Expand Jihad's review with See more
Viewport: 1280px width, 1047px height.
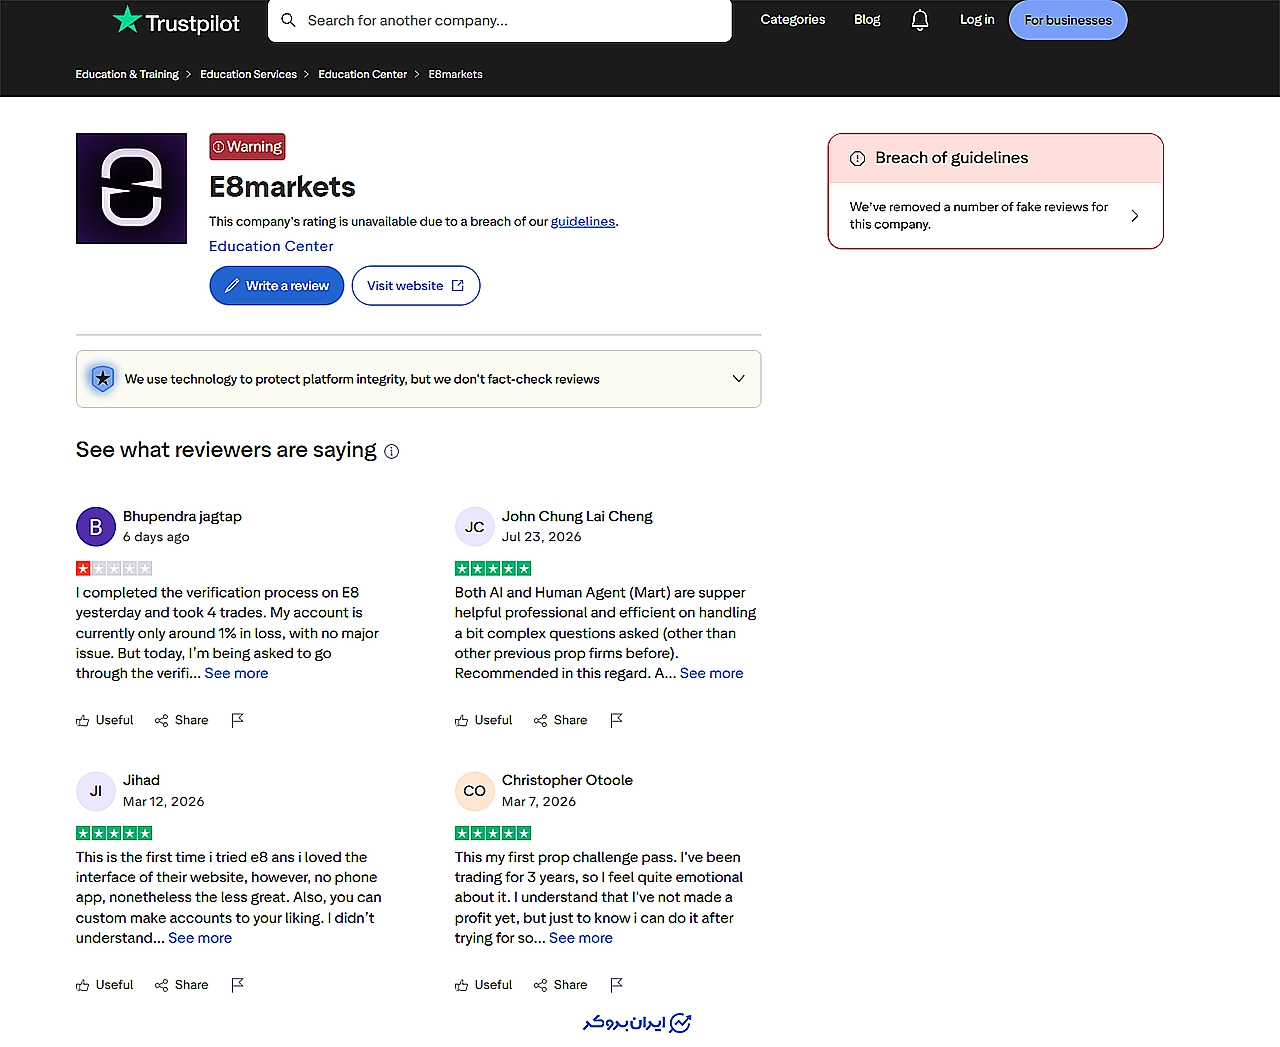(x=200, y=938)
